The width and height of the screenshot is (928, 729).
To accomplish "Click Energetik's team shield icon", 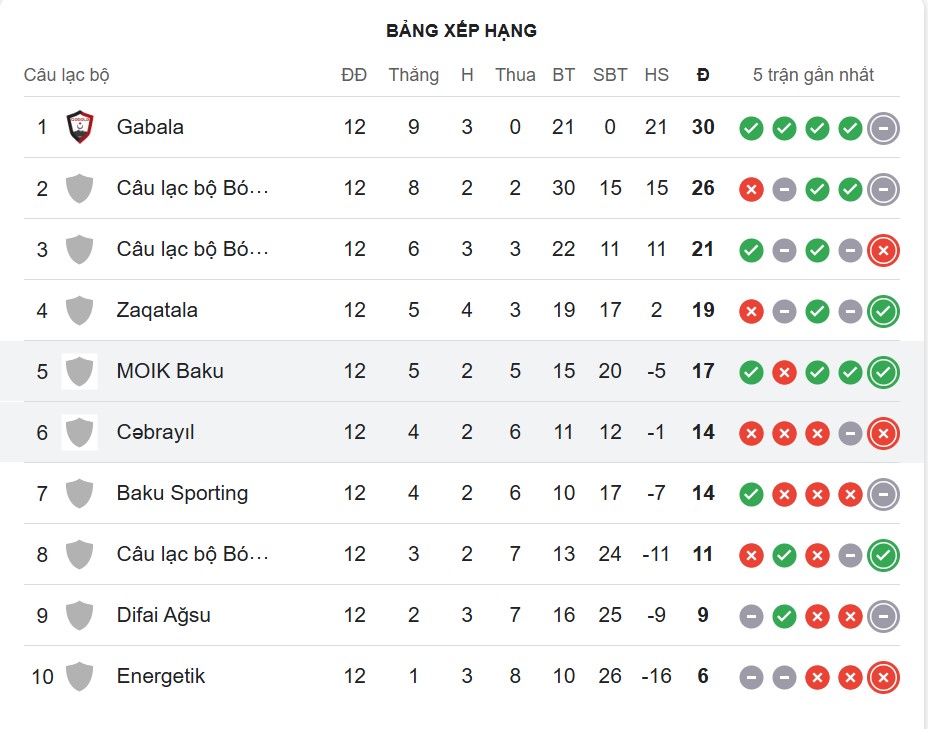I will pyautogui.click(x=78, y=676).
